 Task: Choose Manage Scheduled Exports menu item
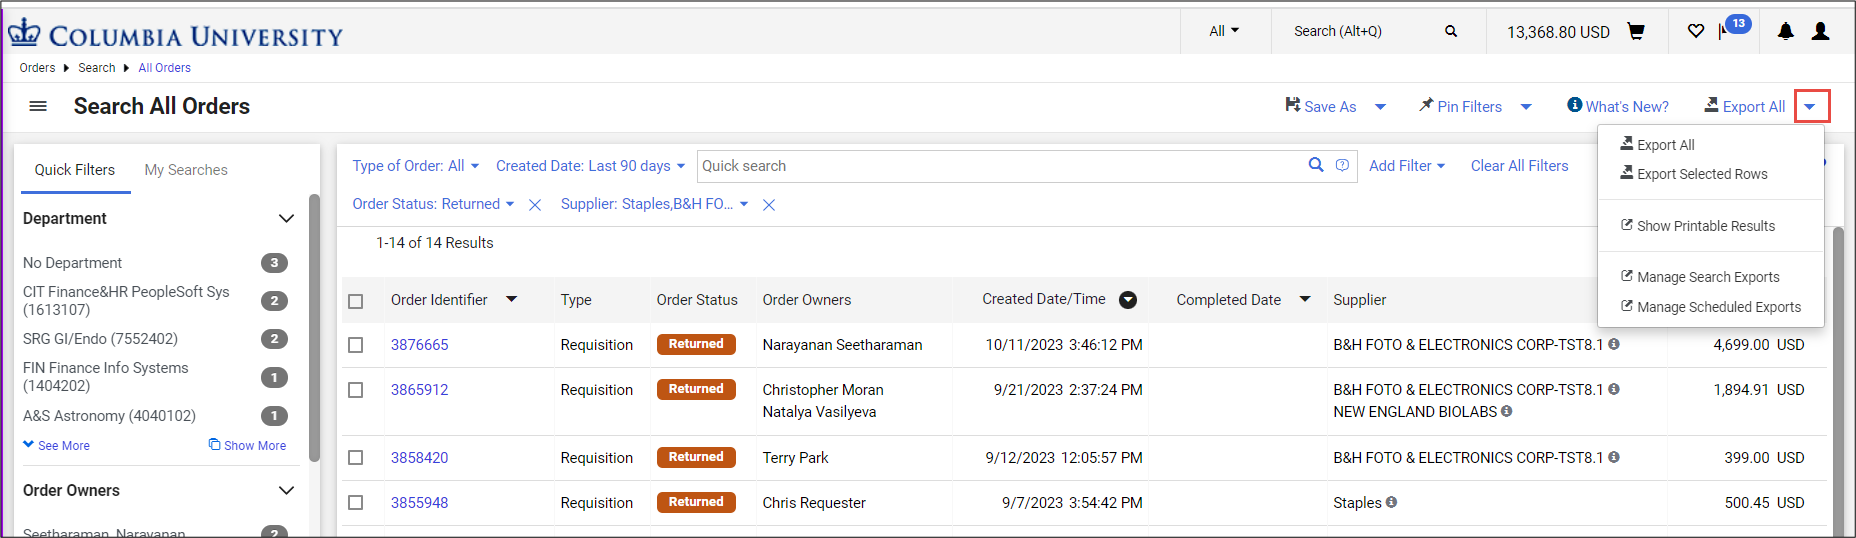[x=1711, y=307]
